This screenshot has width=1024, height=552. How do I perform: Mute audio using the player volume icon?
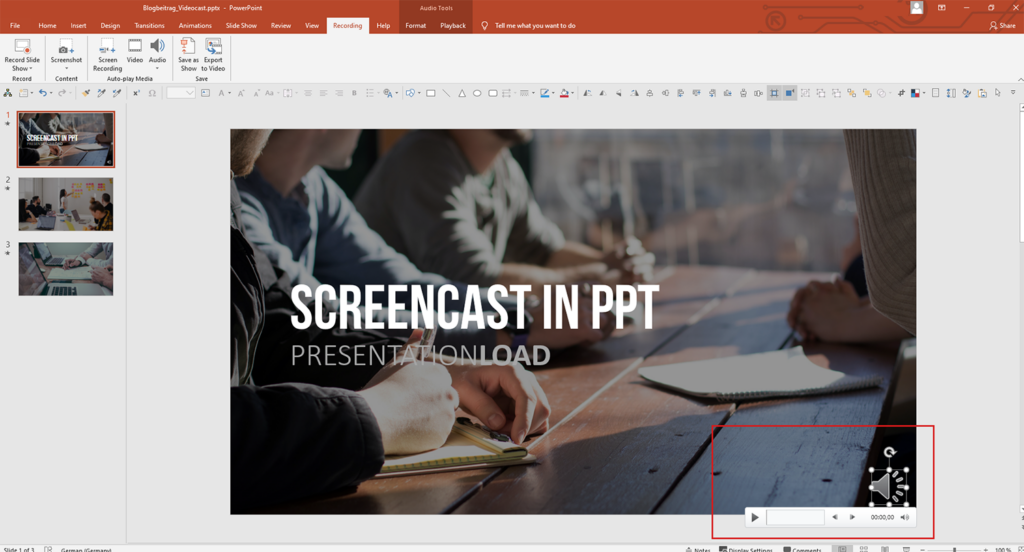click(905, 517)
